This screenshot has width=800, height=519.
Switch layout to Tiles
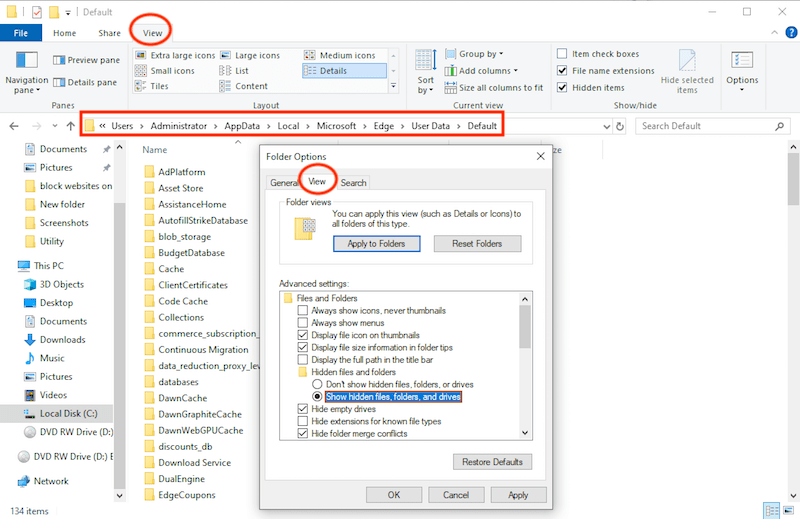click(x=152, y=86)
